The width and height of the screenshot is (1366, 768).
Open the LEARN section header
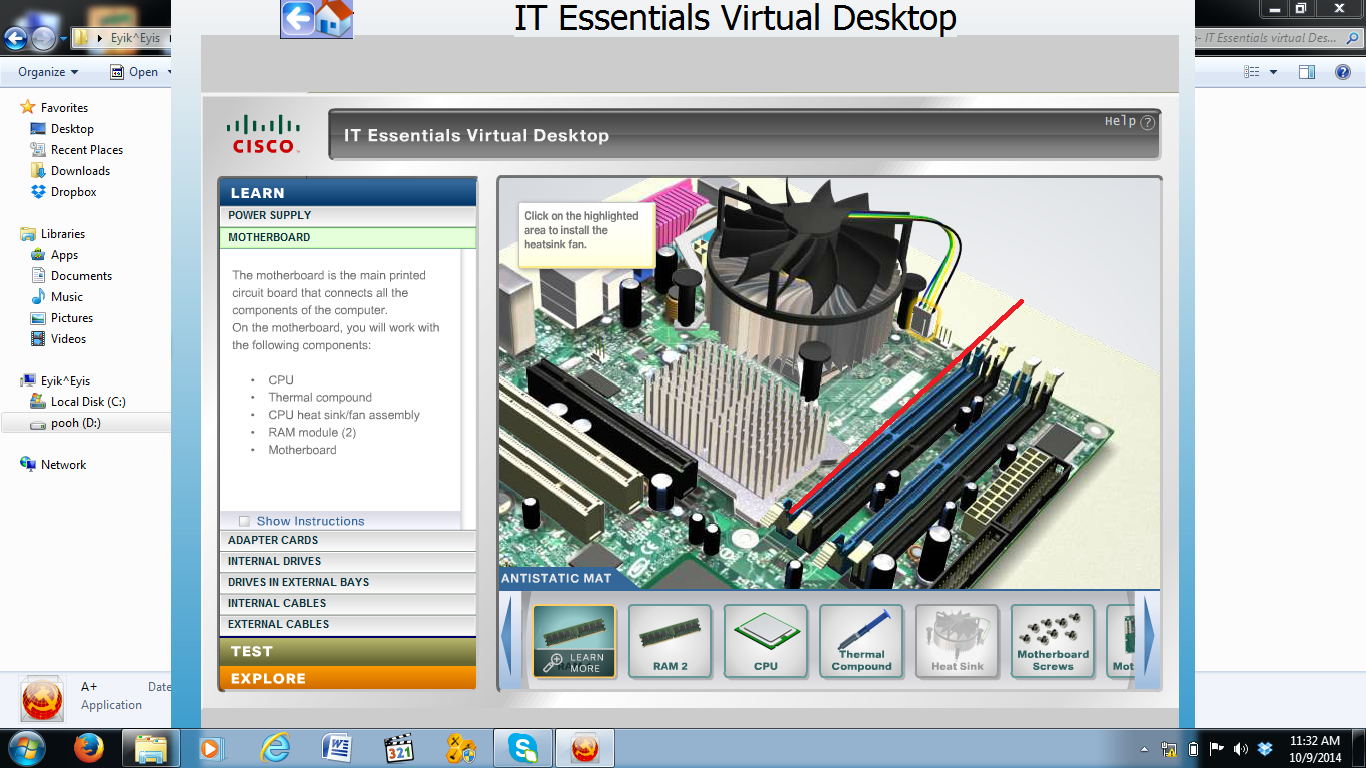coord(347,192)
